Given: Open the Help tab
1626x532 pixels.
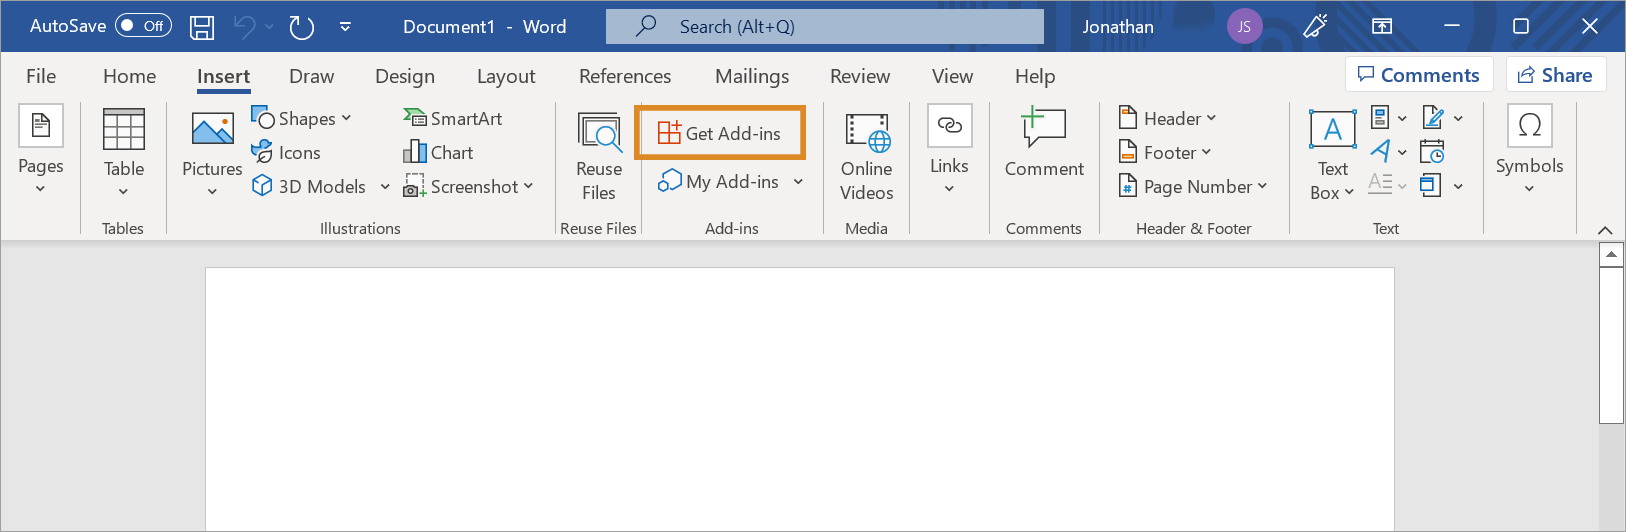Looking at the screenshot, I should click(1035, 76).
